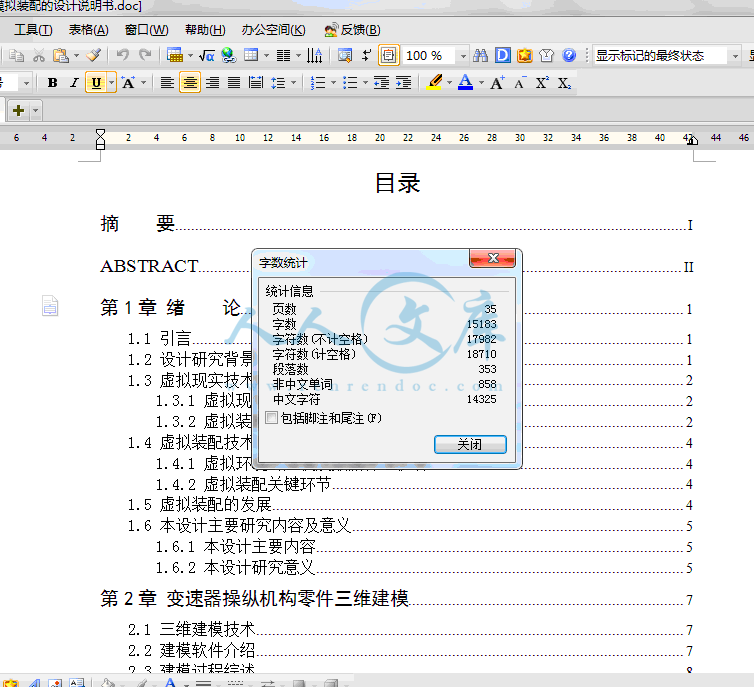The width and height of the screenshot is (754, 687).
Task: Click the table grid spreadsheet icon
Action: click(251, 55)
